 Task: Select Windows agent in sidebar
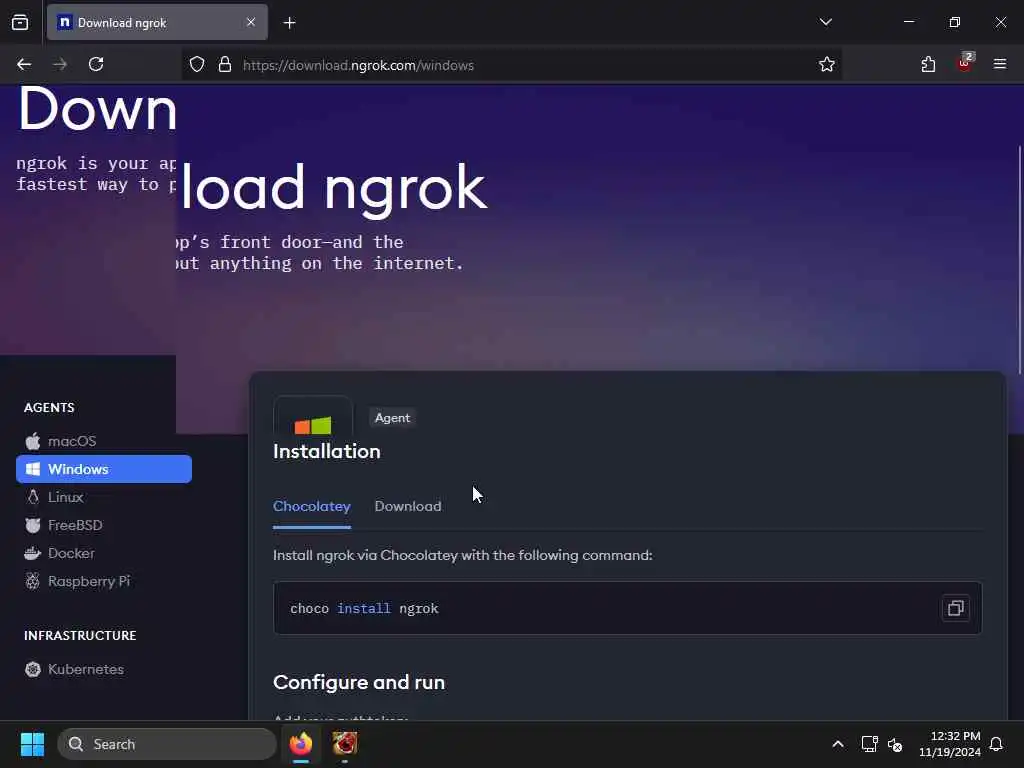tap(104, 470)
